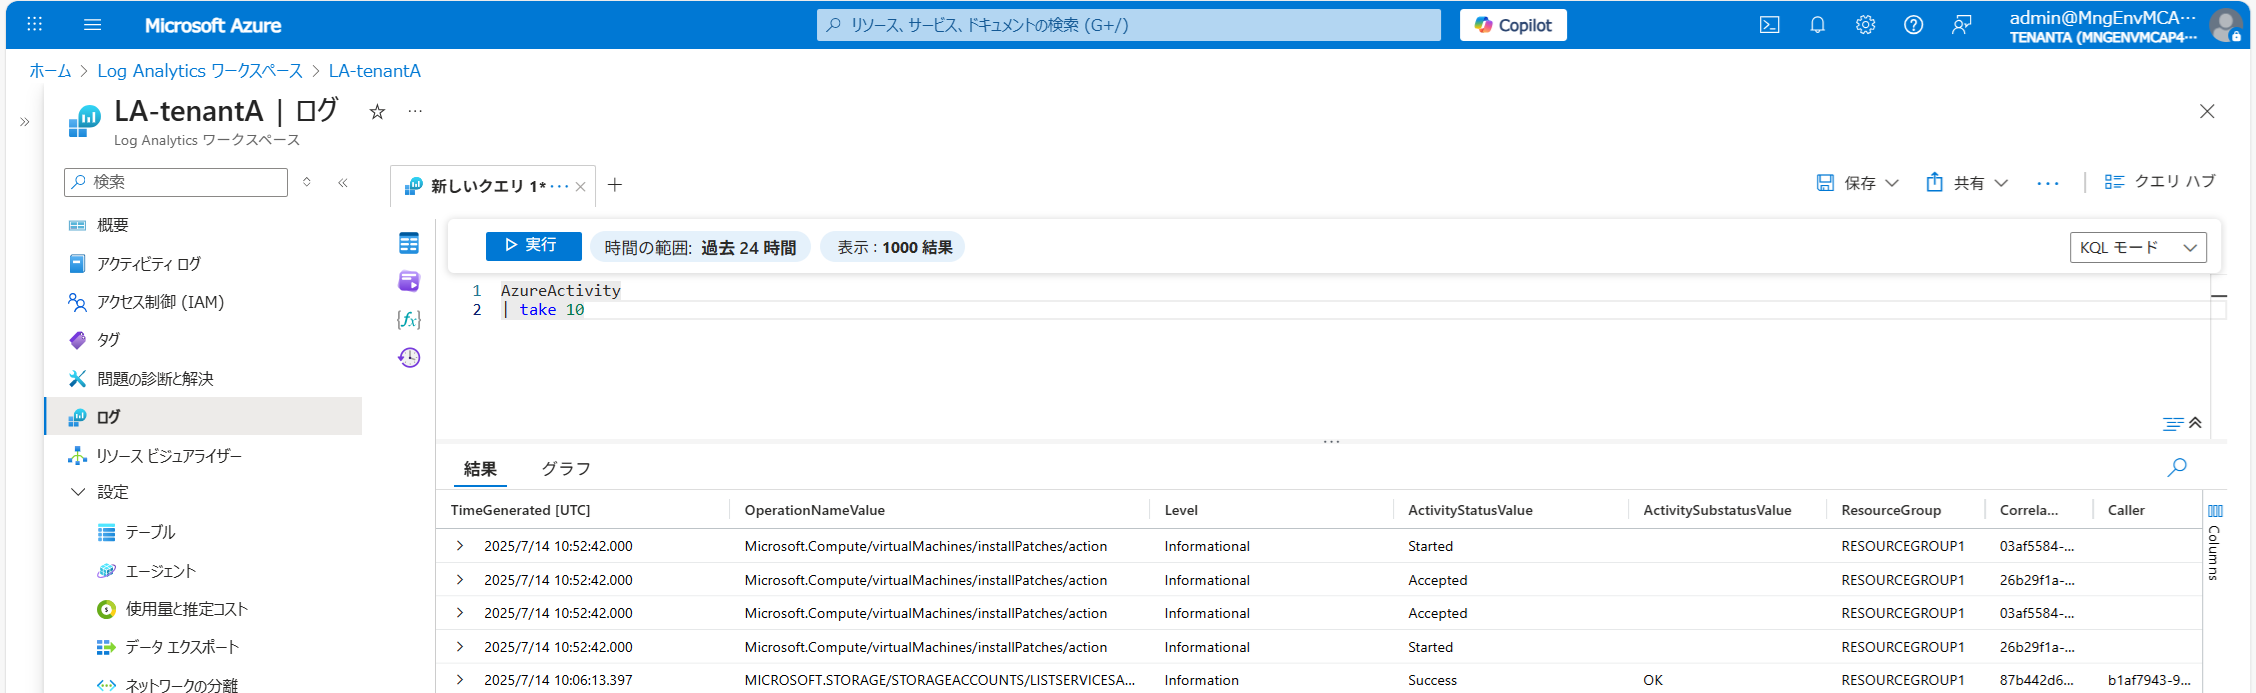Open the query history clock icon
This screenshot has height=693, width=2256.
point(409,357)
